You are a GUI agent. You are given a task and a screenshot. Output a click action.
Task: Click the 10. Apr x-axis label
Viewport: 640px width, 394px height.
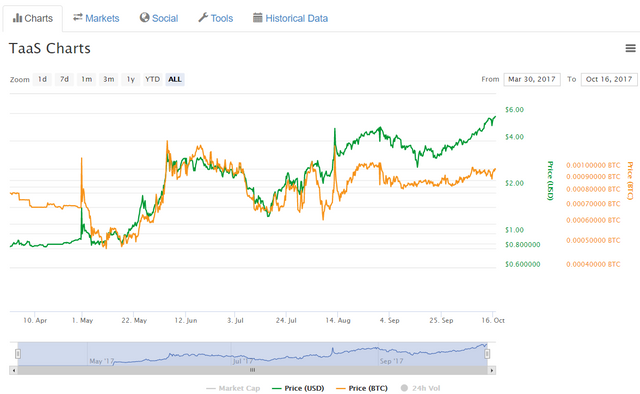[35, 321]
